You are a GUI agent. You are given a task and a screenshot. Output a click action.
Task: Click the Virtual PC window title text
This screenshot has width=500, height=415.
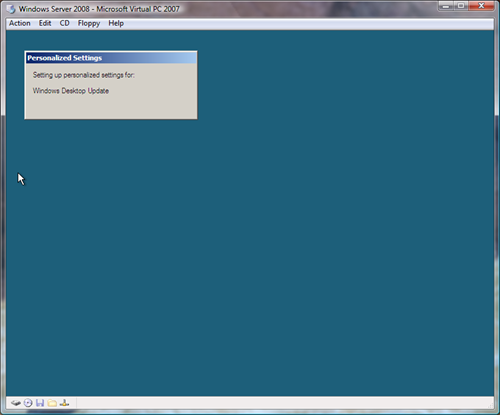click(99, 9)
